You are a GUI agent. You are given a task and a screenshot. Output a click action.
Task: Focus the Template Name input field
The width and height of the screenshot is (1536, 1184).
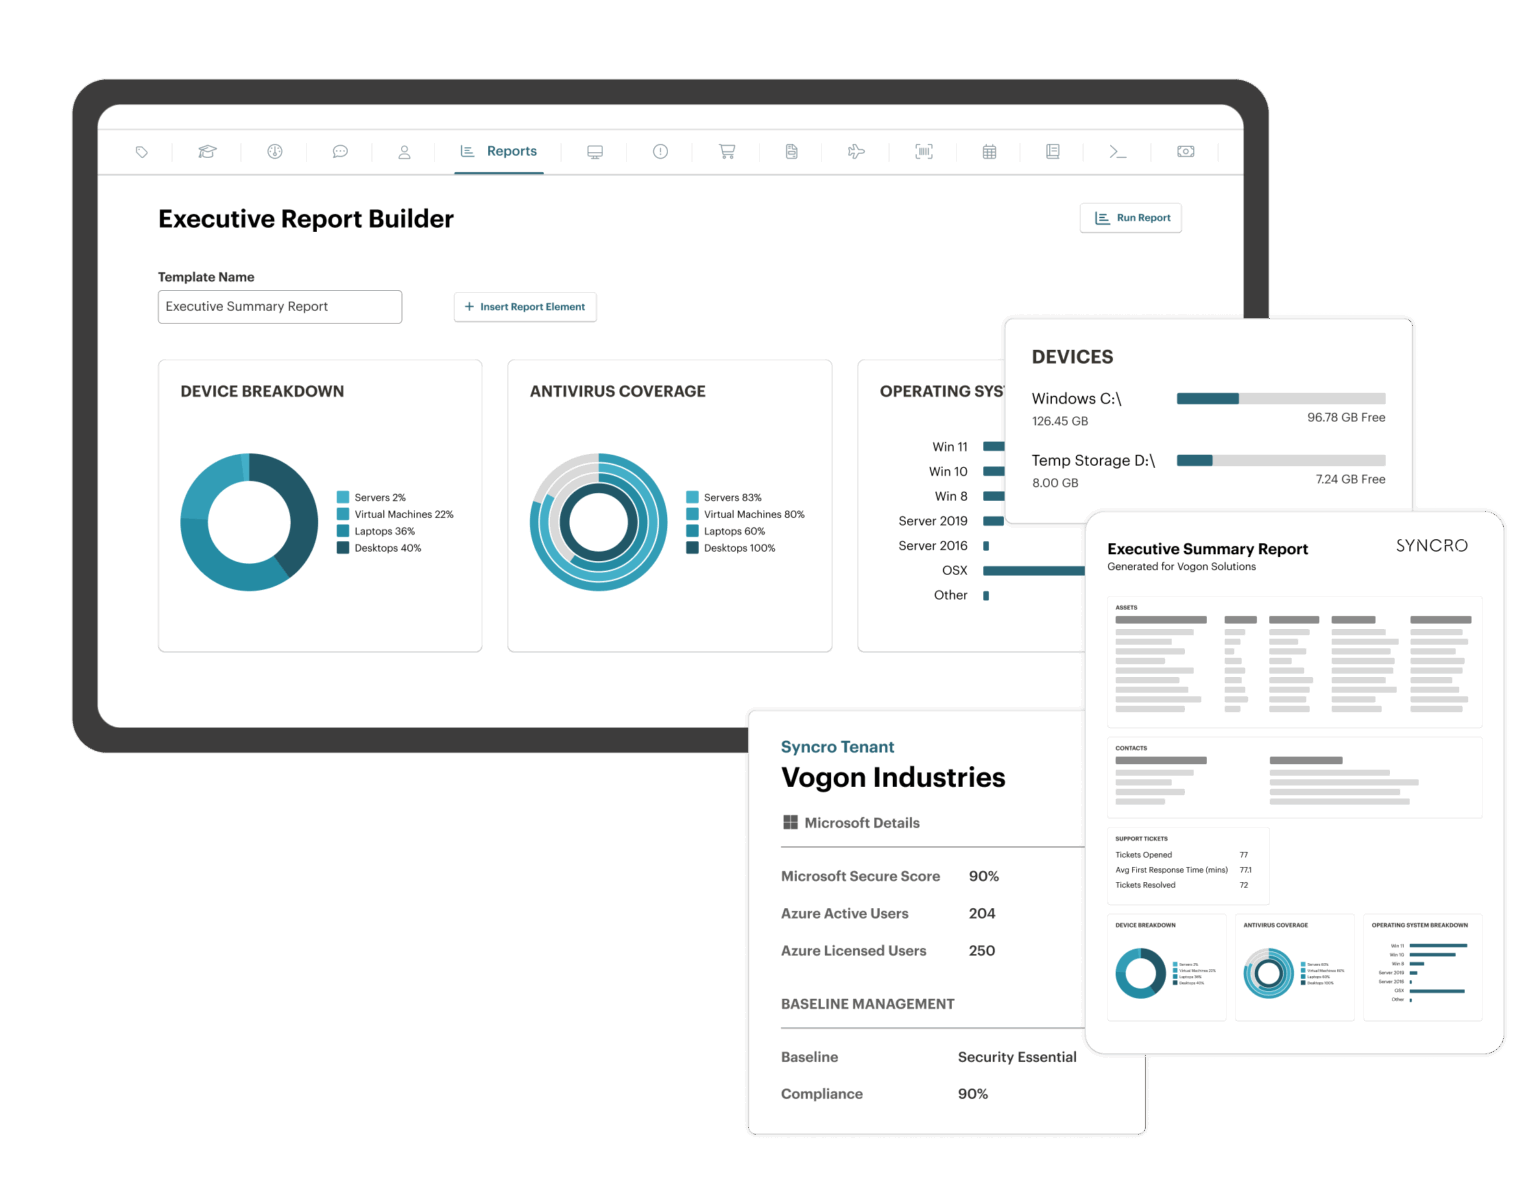tap(280, 307)
